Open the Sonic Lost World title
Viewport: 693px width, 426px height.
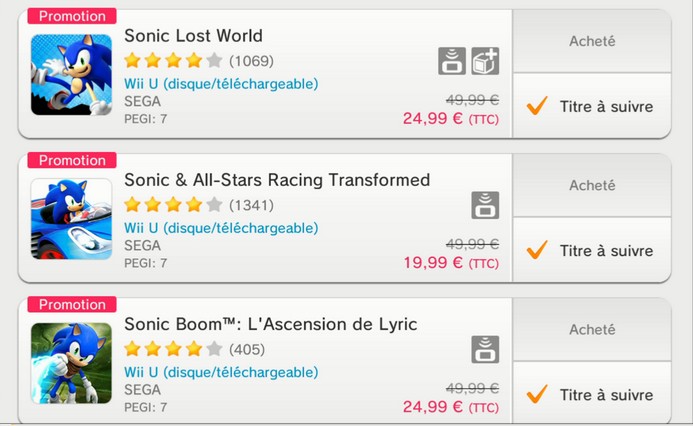pyautogui.click(x=193, y=36)
